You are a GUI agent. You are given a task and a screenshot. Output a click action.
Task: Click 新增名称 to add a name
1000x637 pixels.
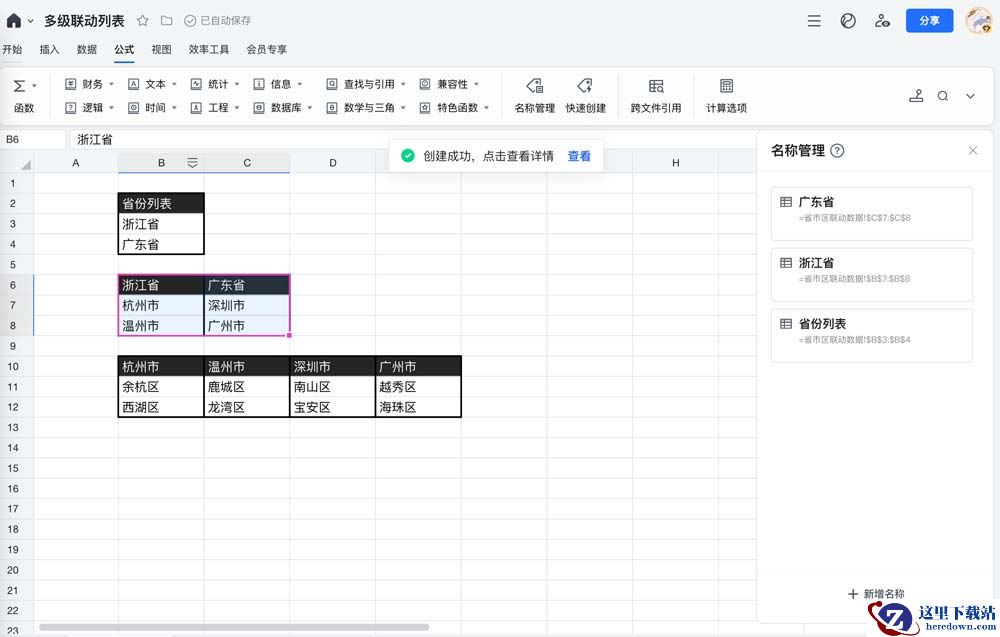876,594
